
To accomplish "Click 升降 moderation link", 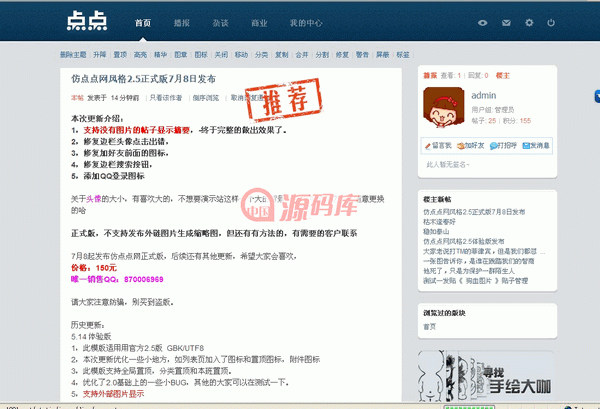I will coord(99,55).
